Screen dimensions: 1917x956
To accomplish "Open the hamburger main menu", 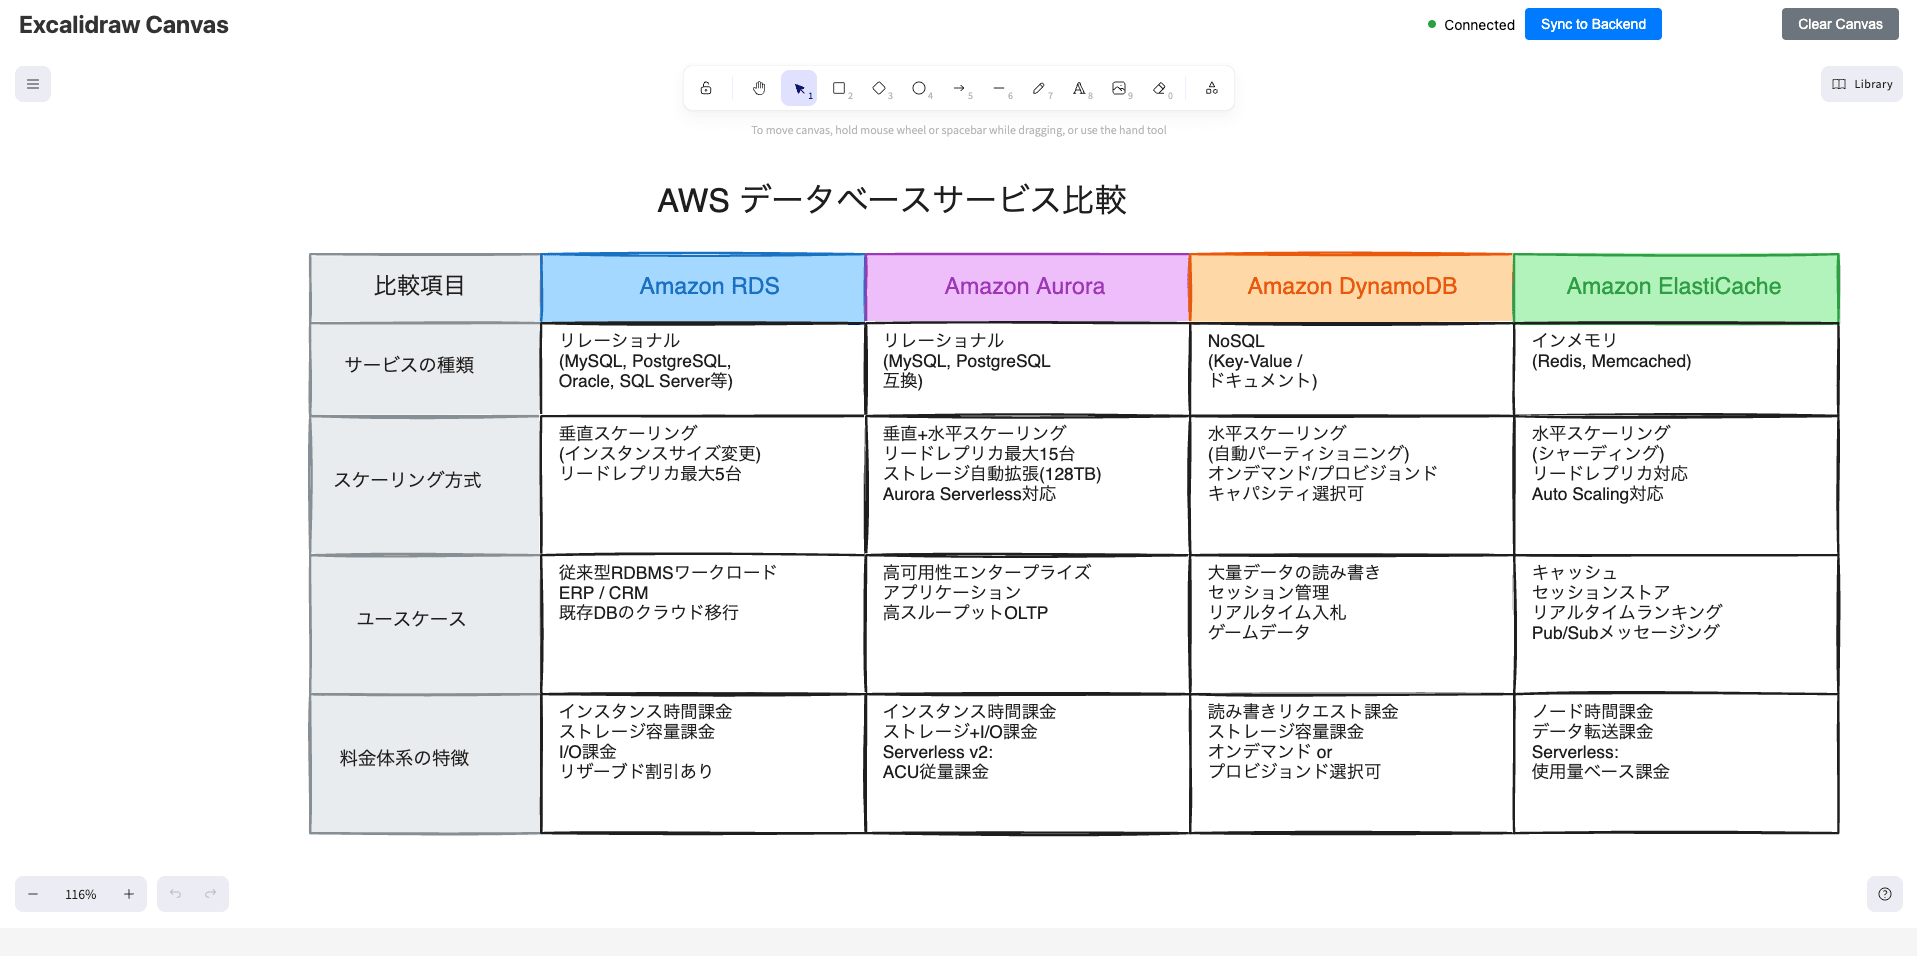I will (x=31, y=84).
